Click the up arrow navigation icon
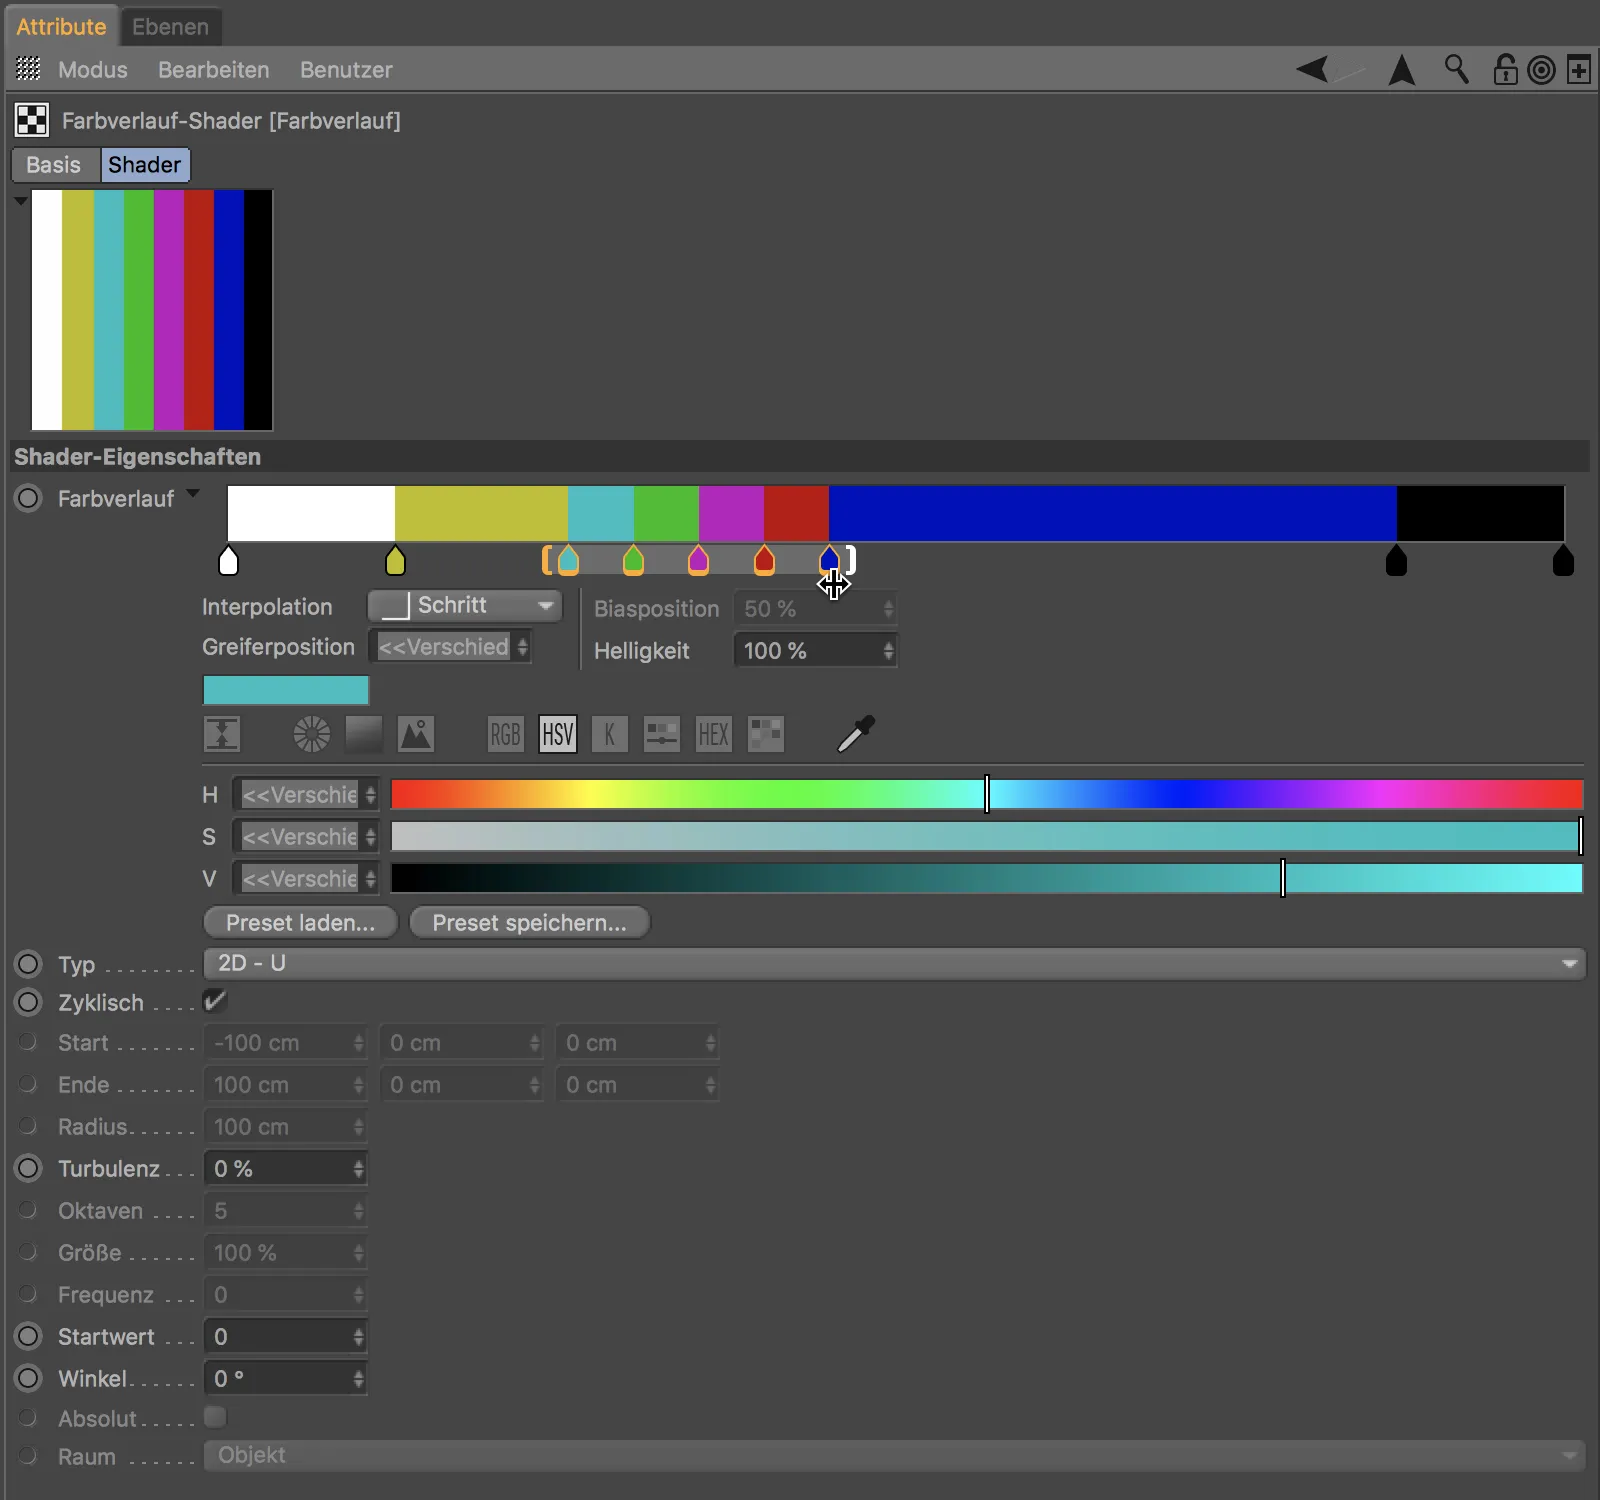 click(x=1402, y=69)
